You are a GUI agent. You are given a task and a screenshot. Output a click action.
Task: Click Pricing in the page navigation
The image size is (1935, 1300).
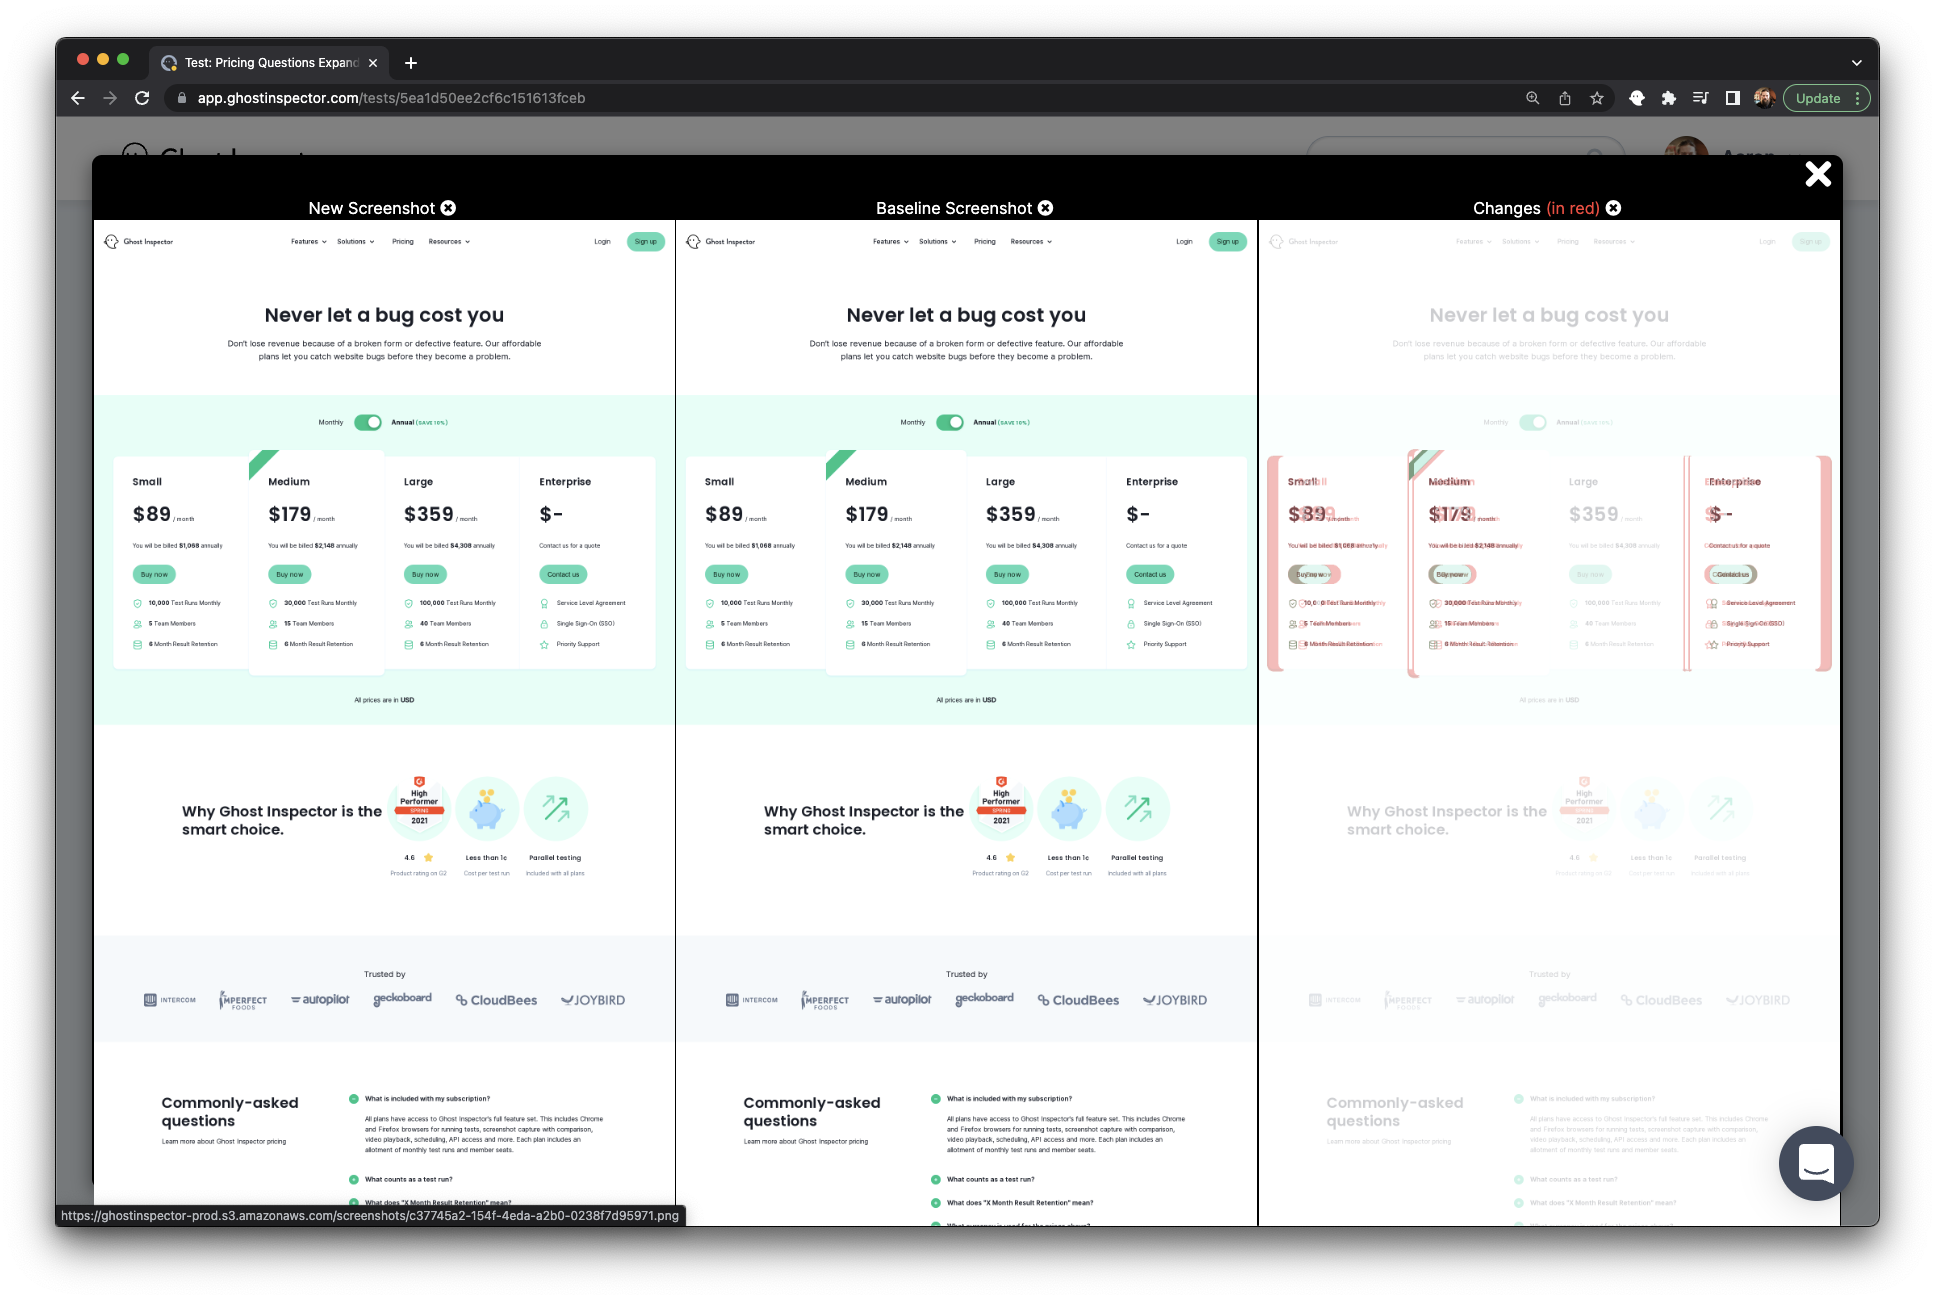tap(403, 241)
